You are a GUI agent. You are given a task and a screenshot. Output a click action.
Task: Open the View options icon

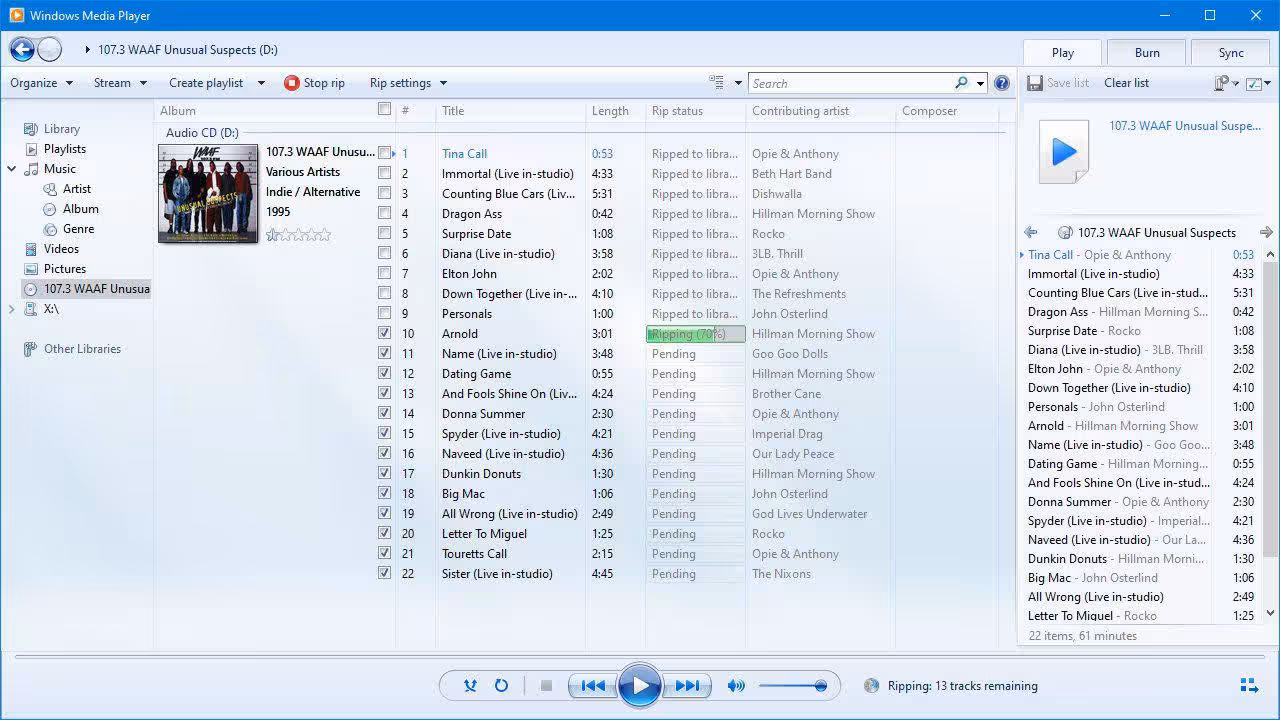[716, 83]
